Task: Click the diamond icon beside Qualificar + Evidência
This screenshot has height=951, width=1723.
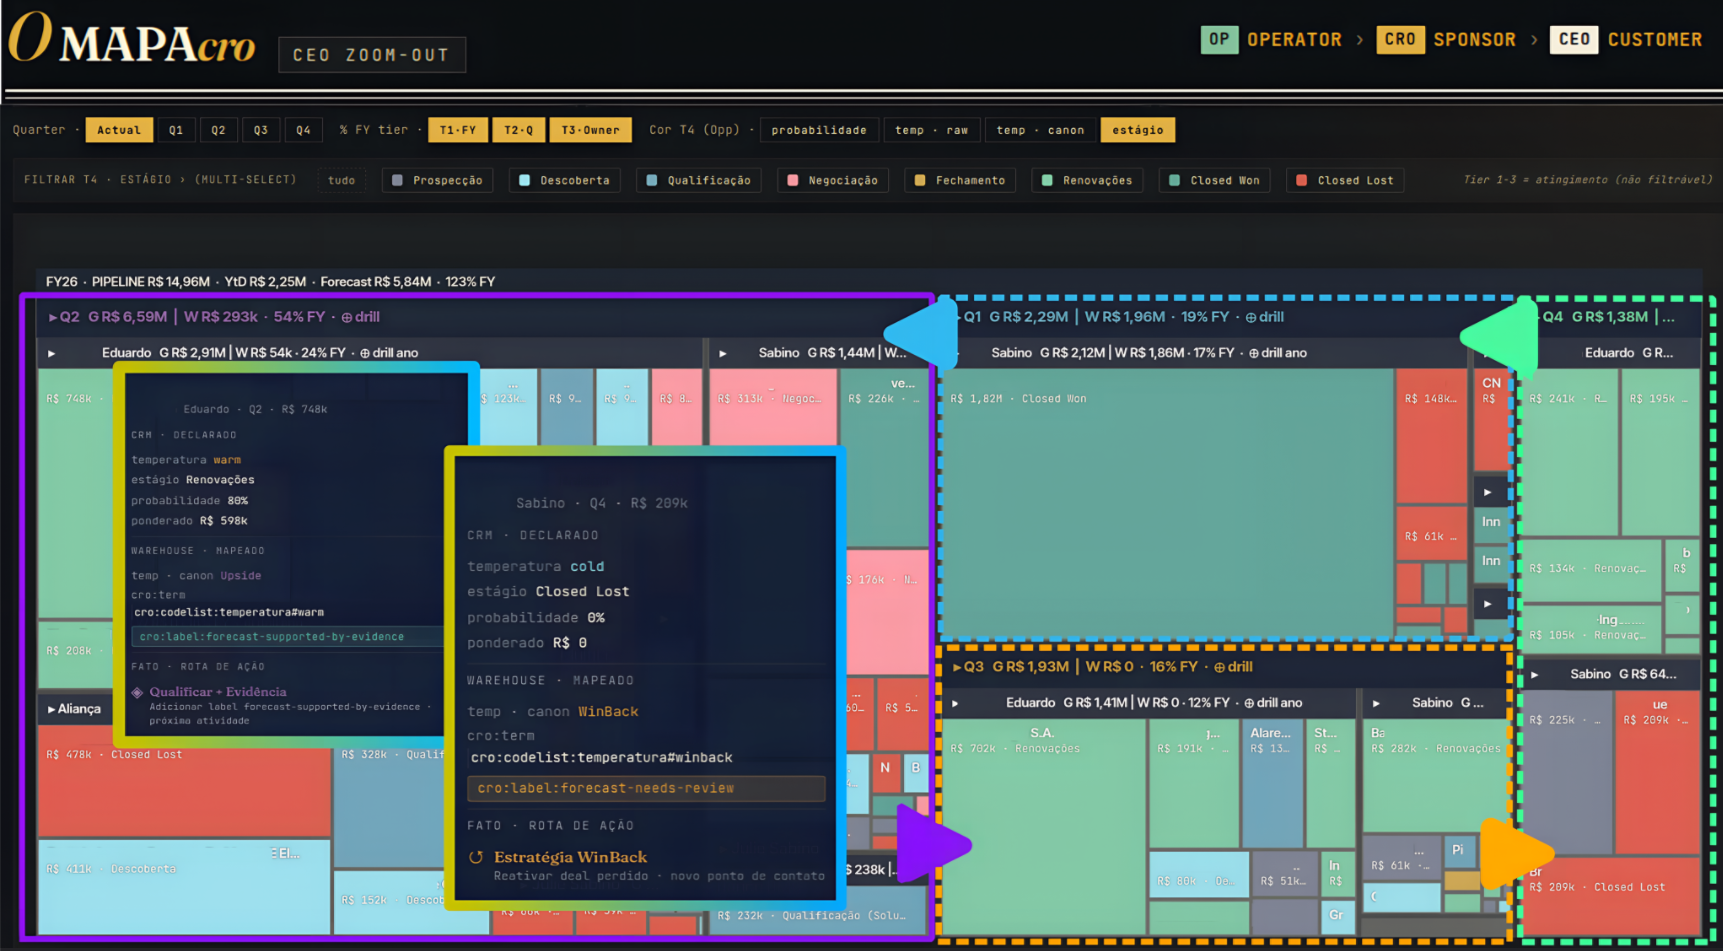Action: pyautogui.click(x=138, y=692)
